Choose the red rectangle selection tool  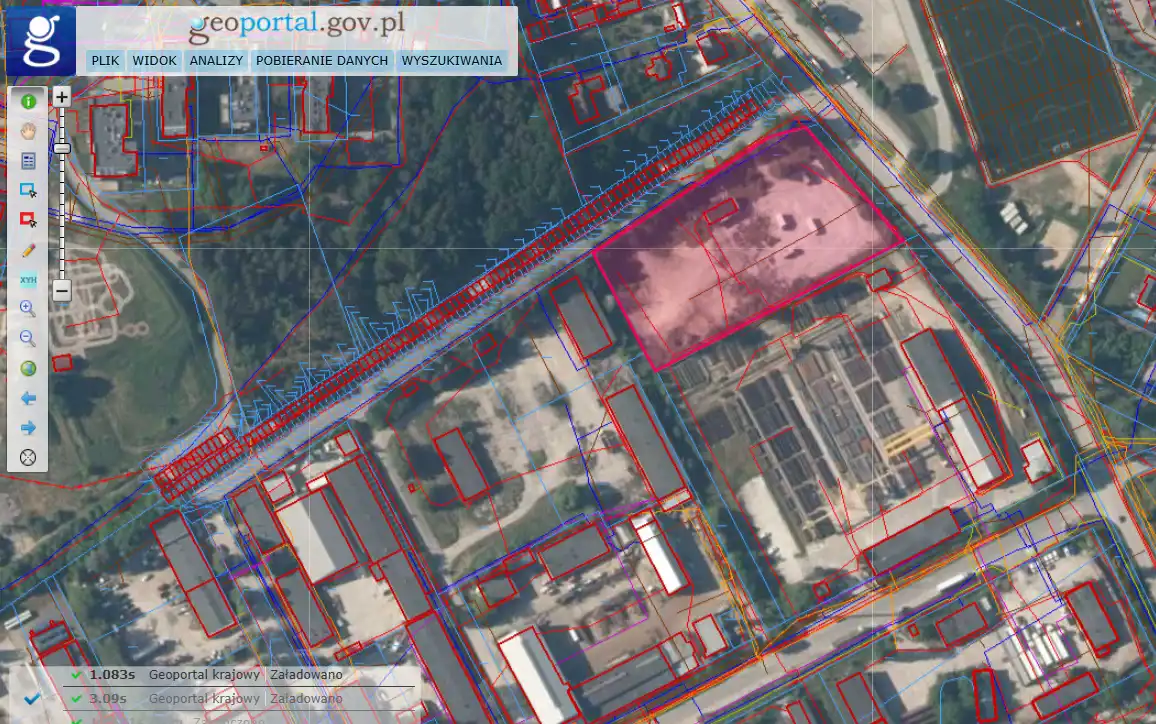tap(28, 220)
